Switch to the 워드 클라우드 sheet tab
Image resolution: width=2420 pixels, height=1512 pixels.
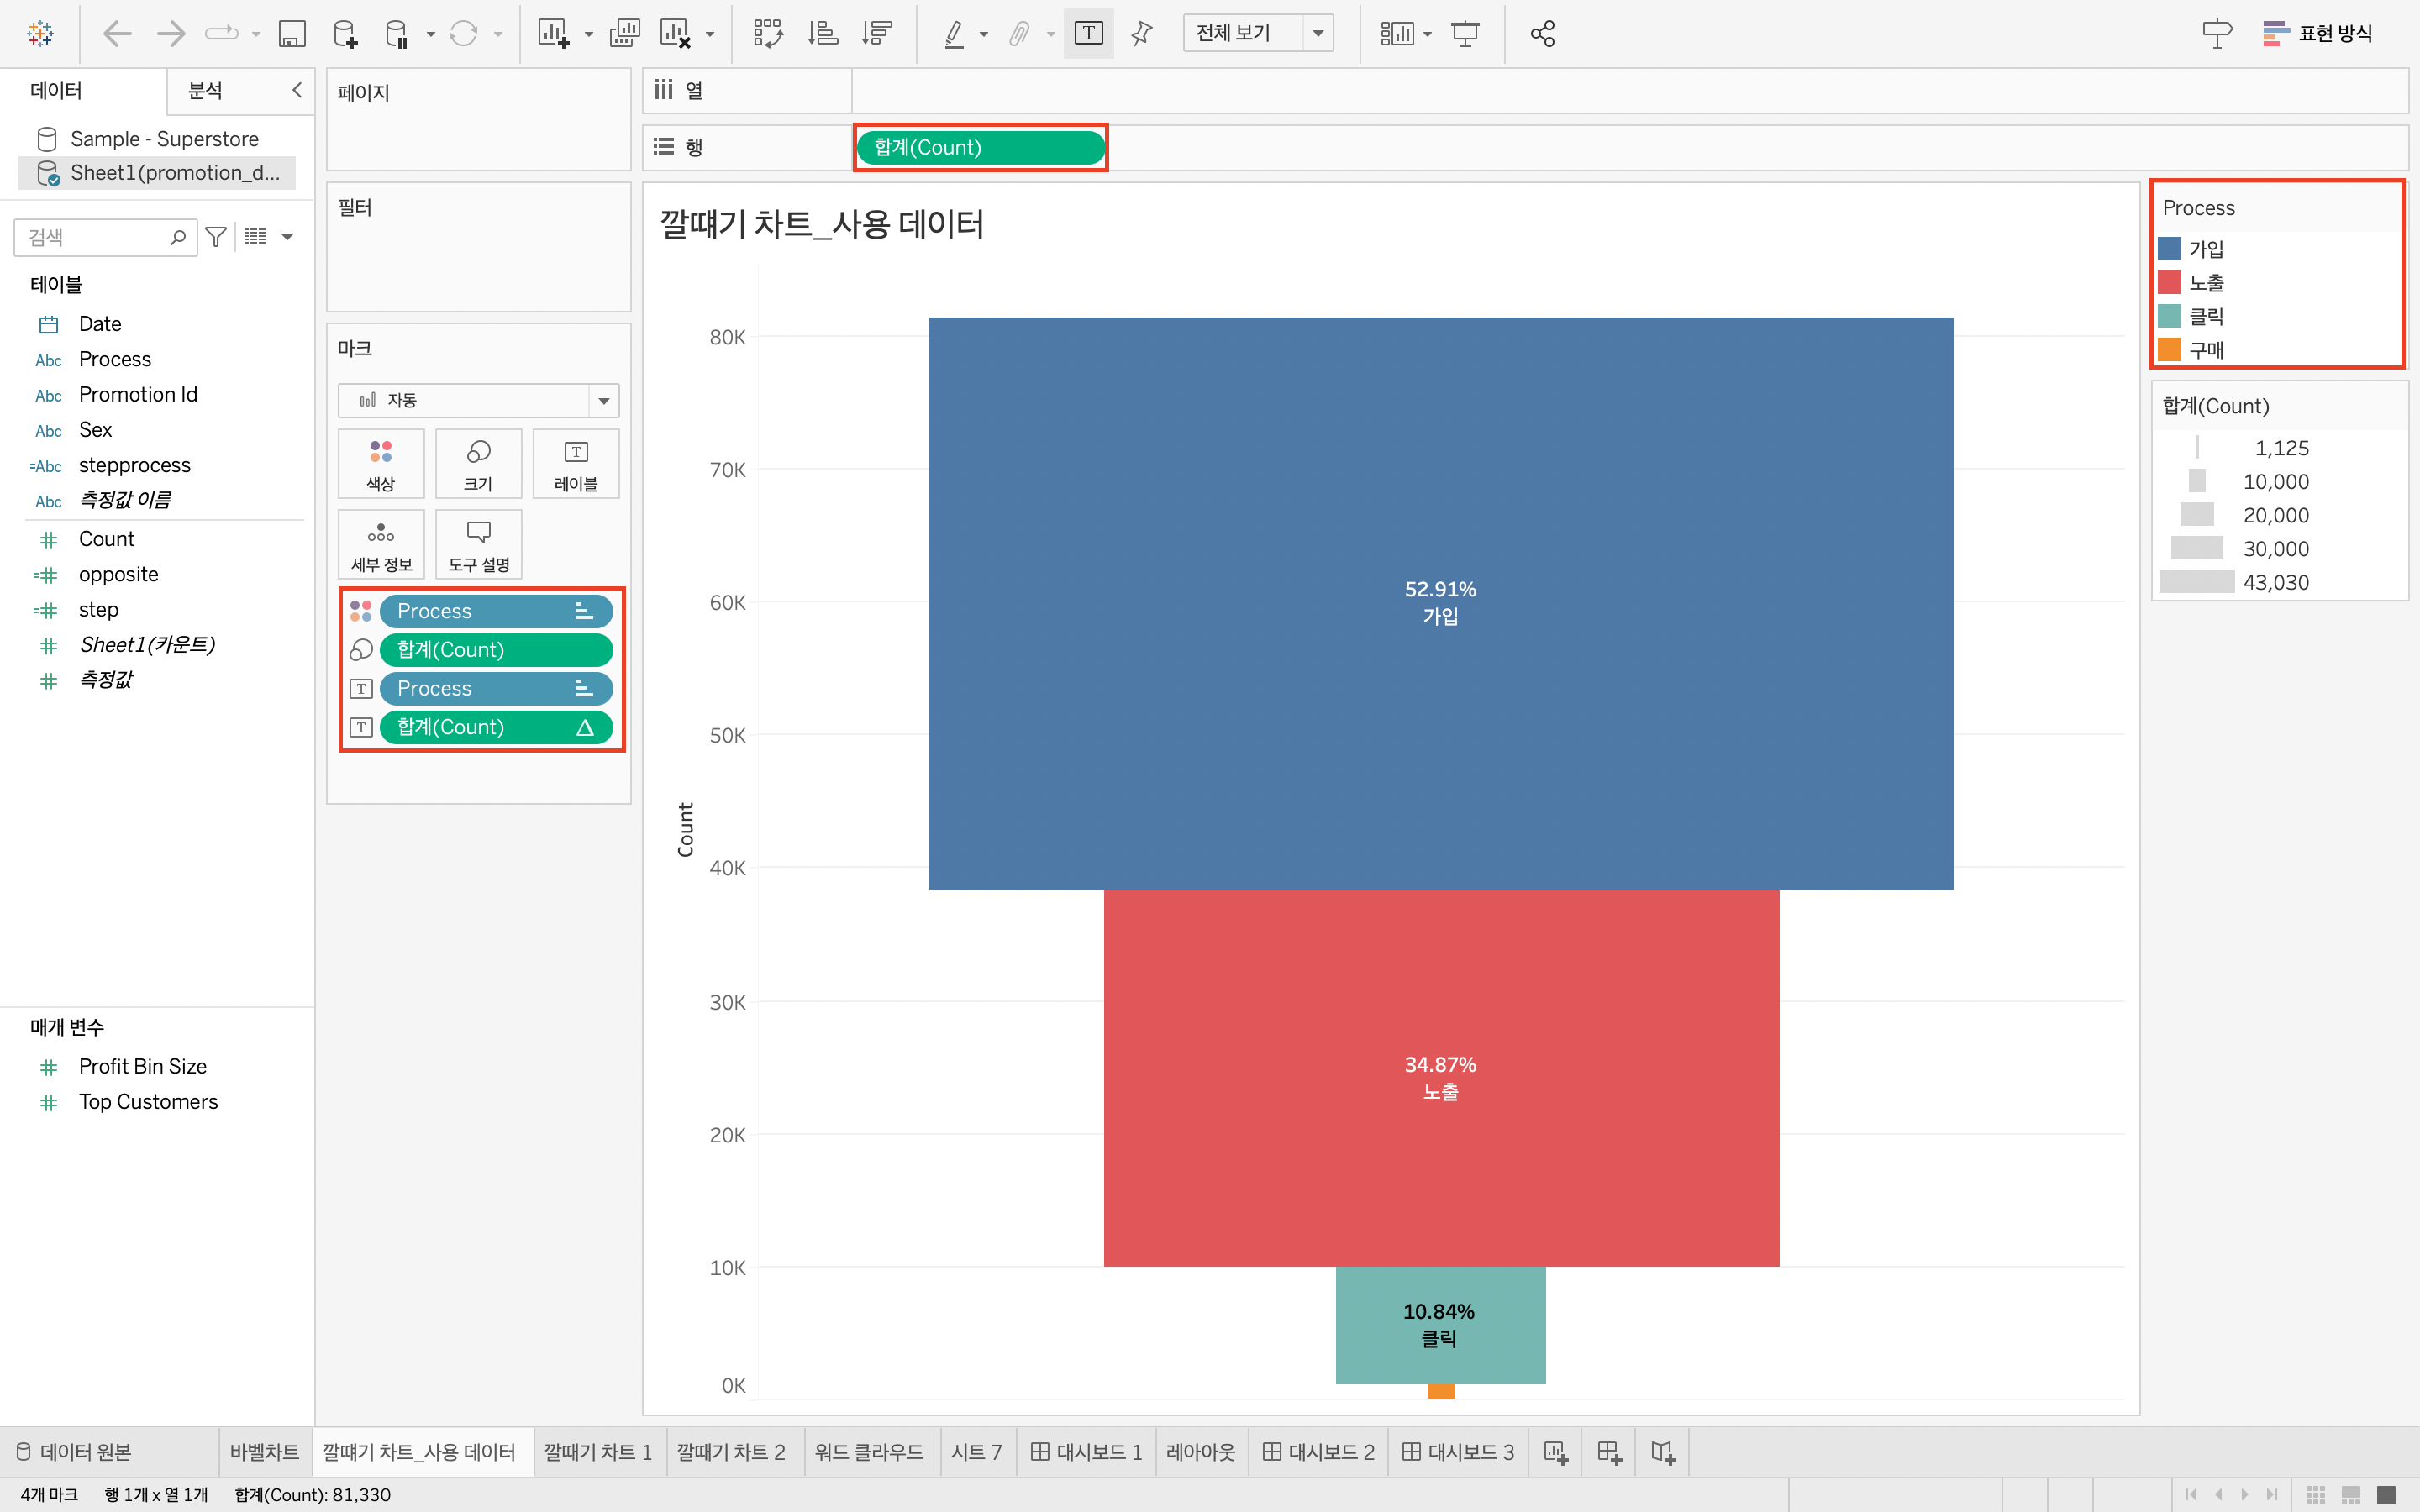[868, 1452]
